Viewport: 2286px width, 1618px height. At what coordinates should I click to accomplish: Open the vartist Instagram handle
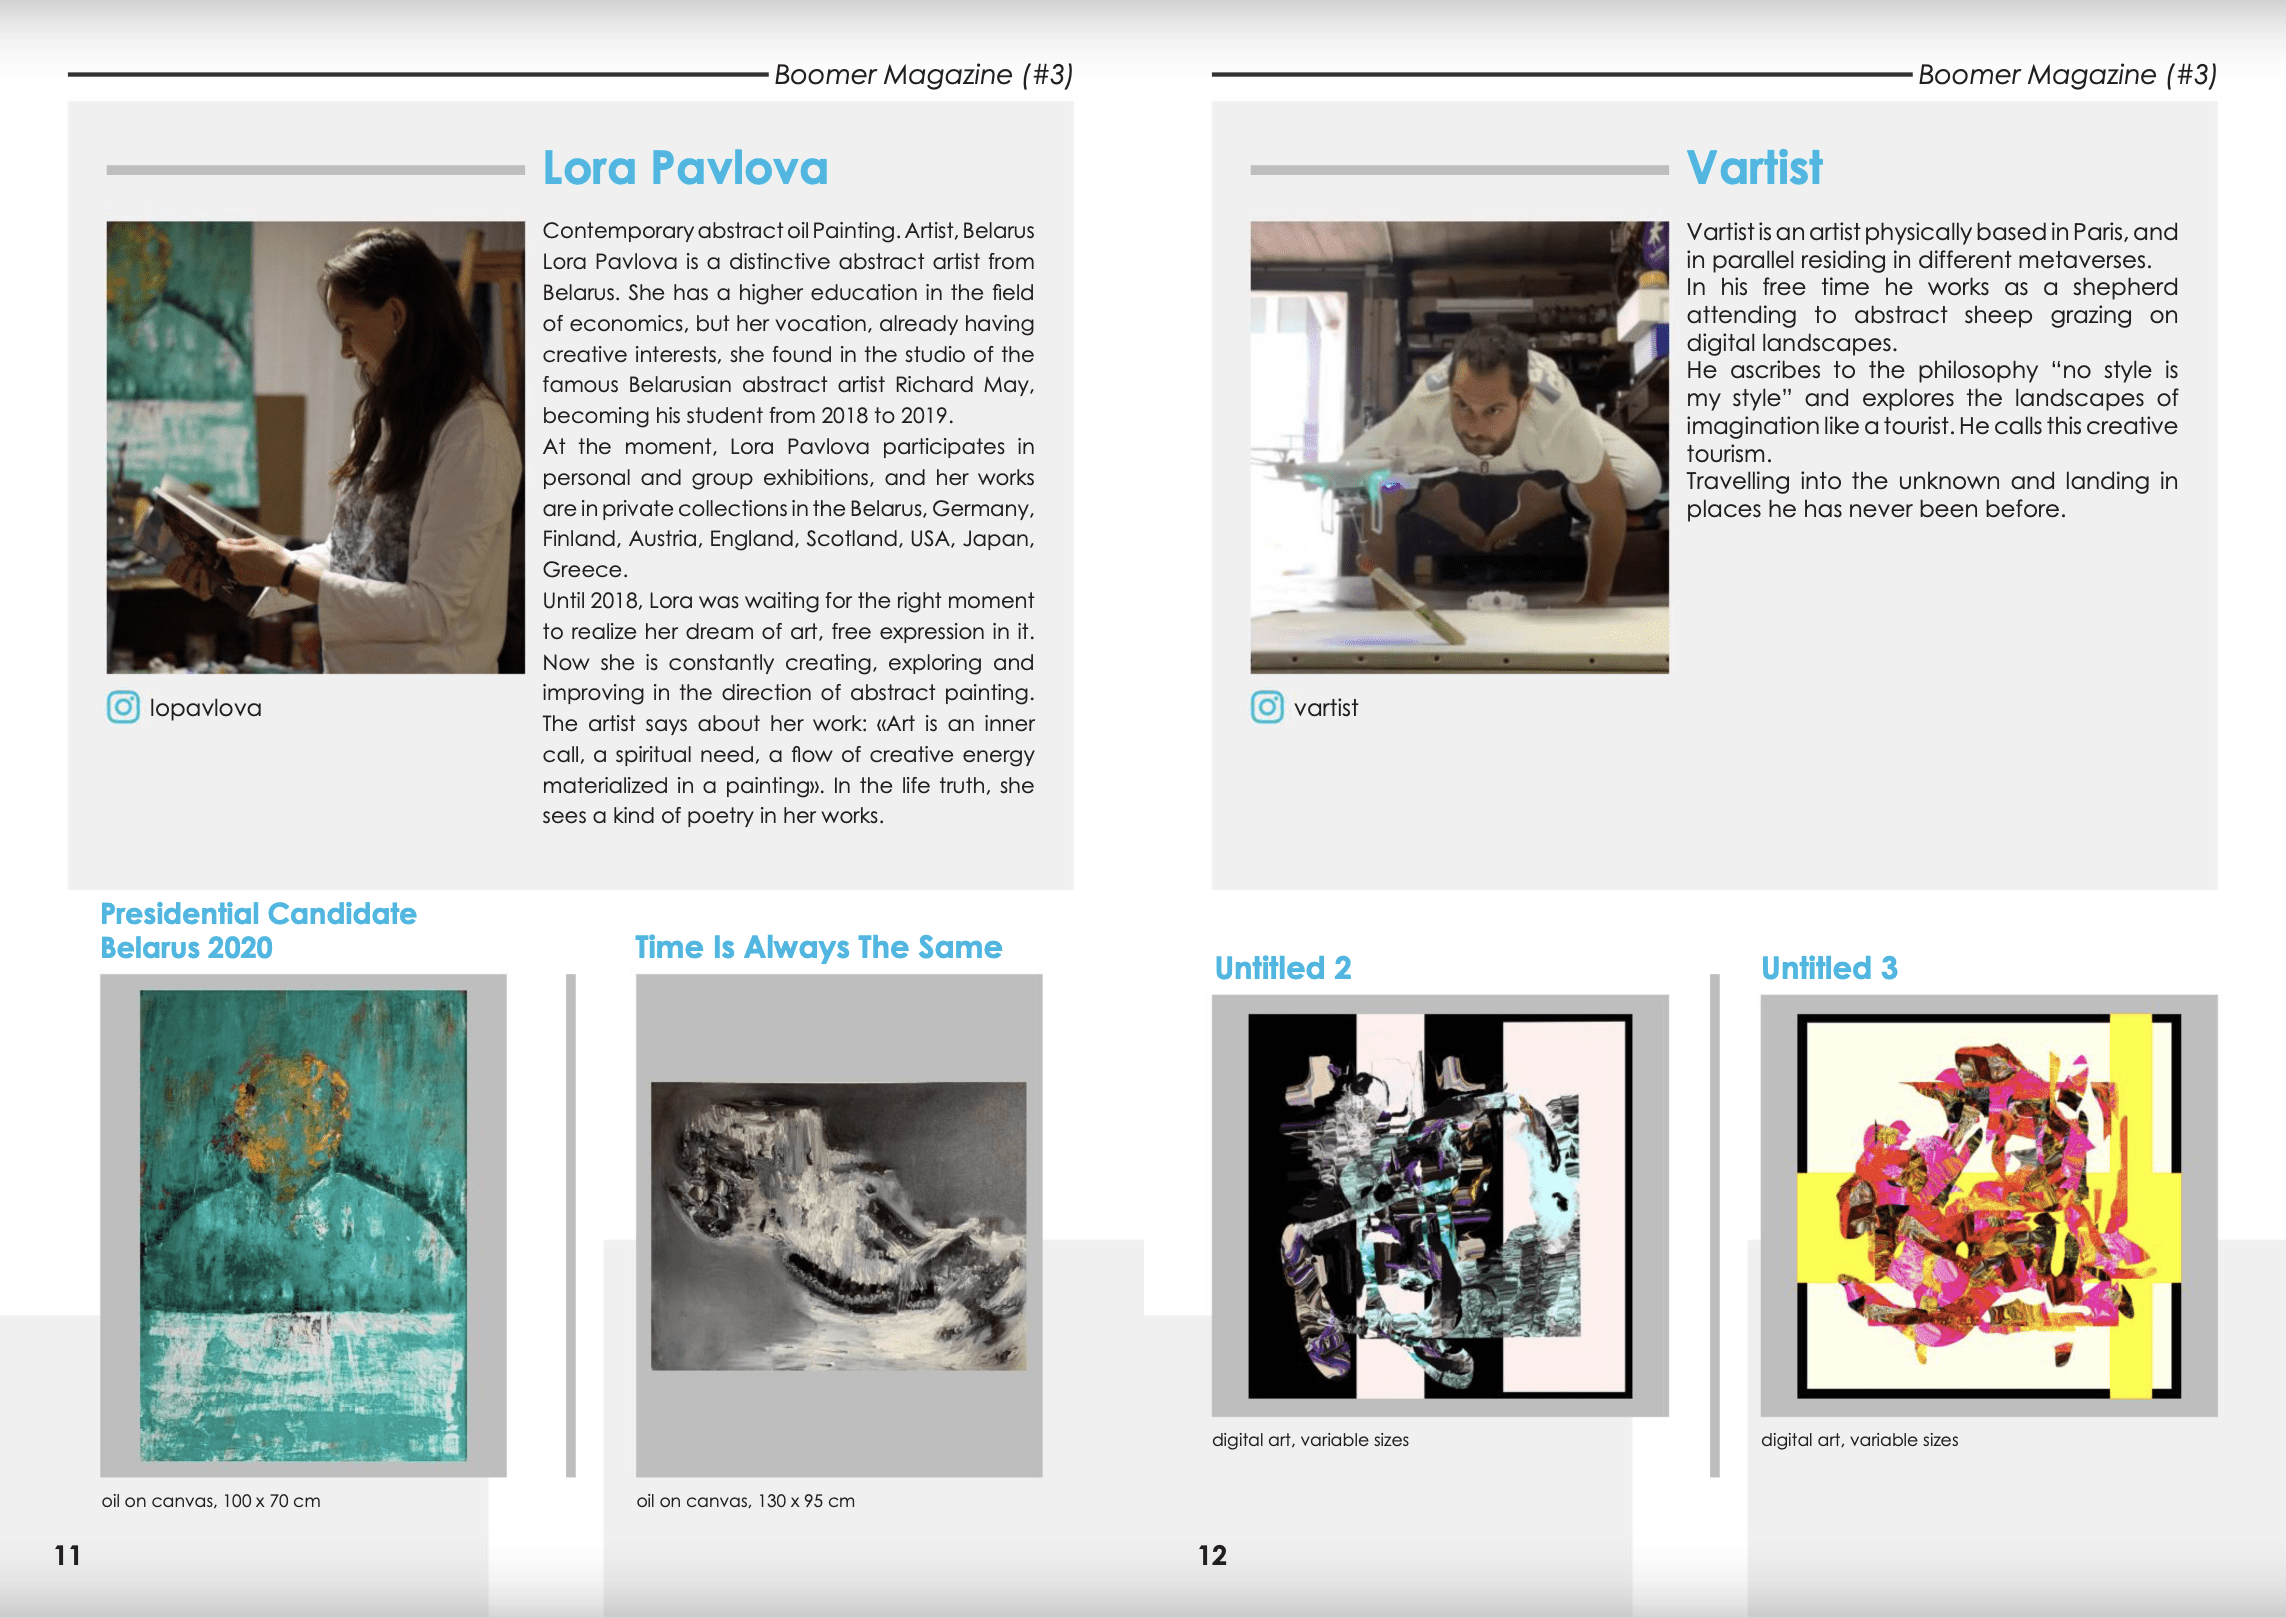click(x=1325, y=708)
